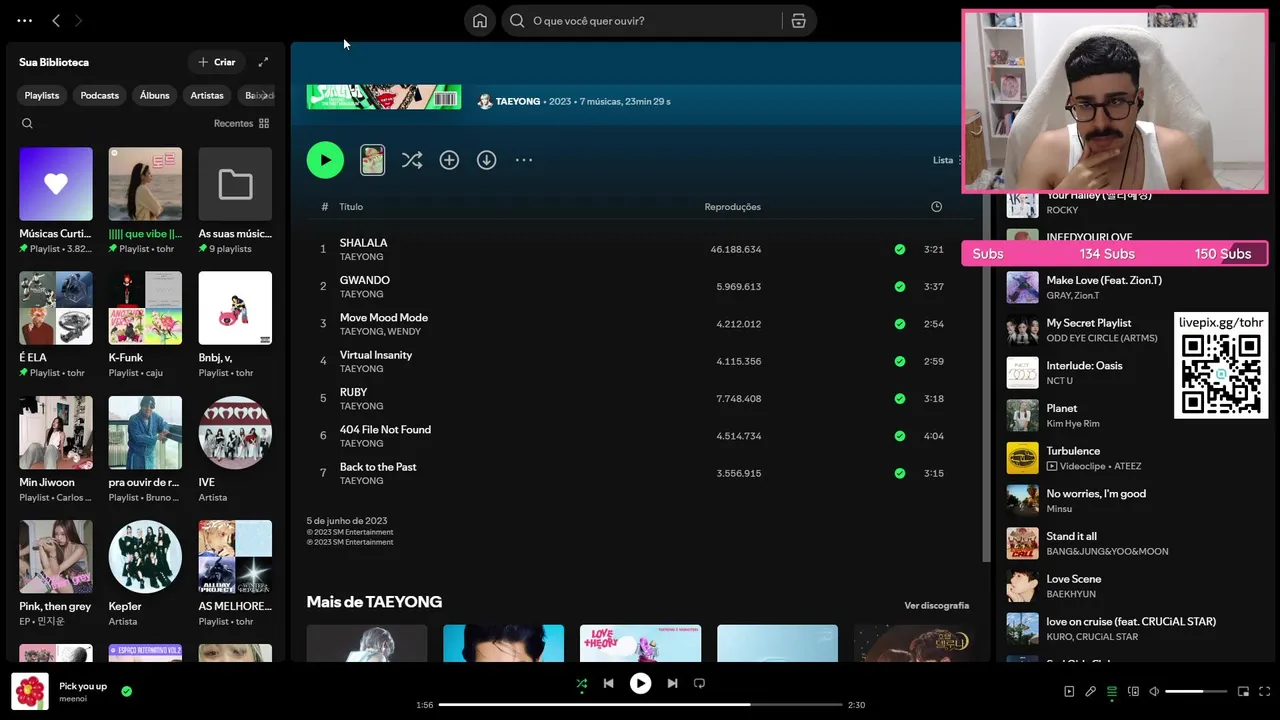1280x720 pixels.
Task: Adjust the volume slider
Action: click(1196, 692)
